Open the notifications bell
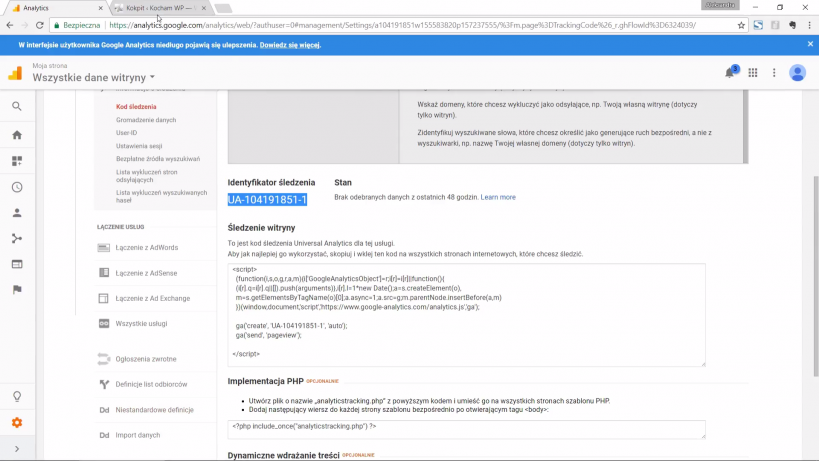The image size is (819, 461). point(730,73)
